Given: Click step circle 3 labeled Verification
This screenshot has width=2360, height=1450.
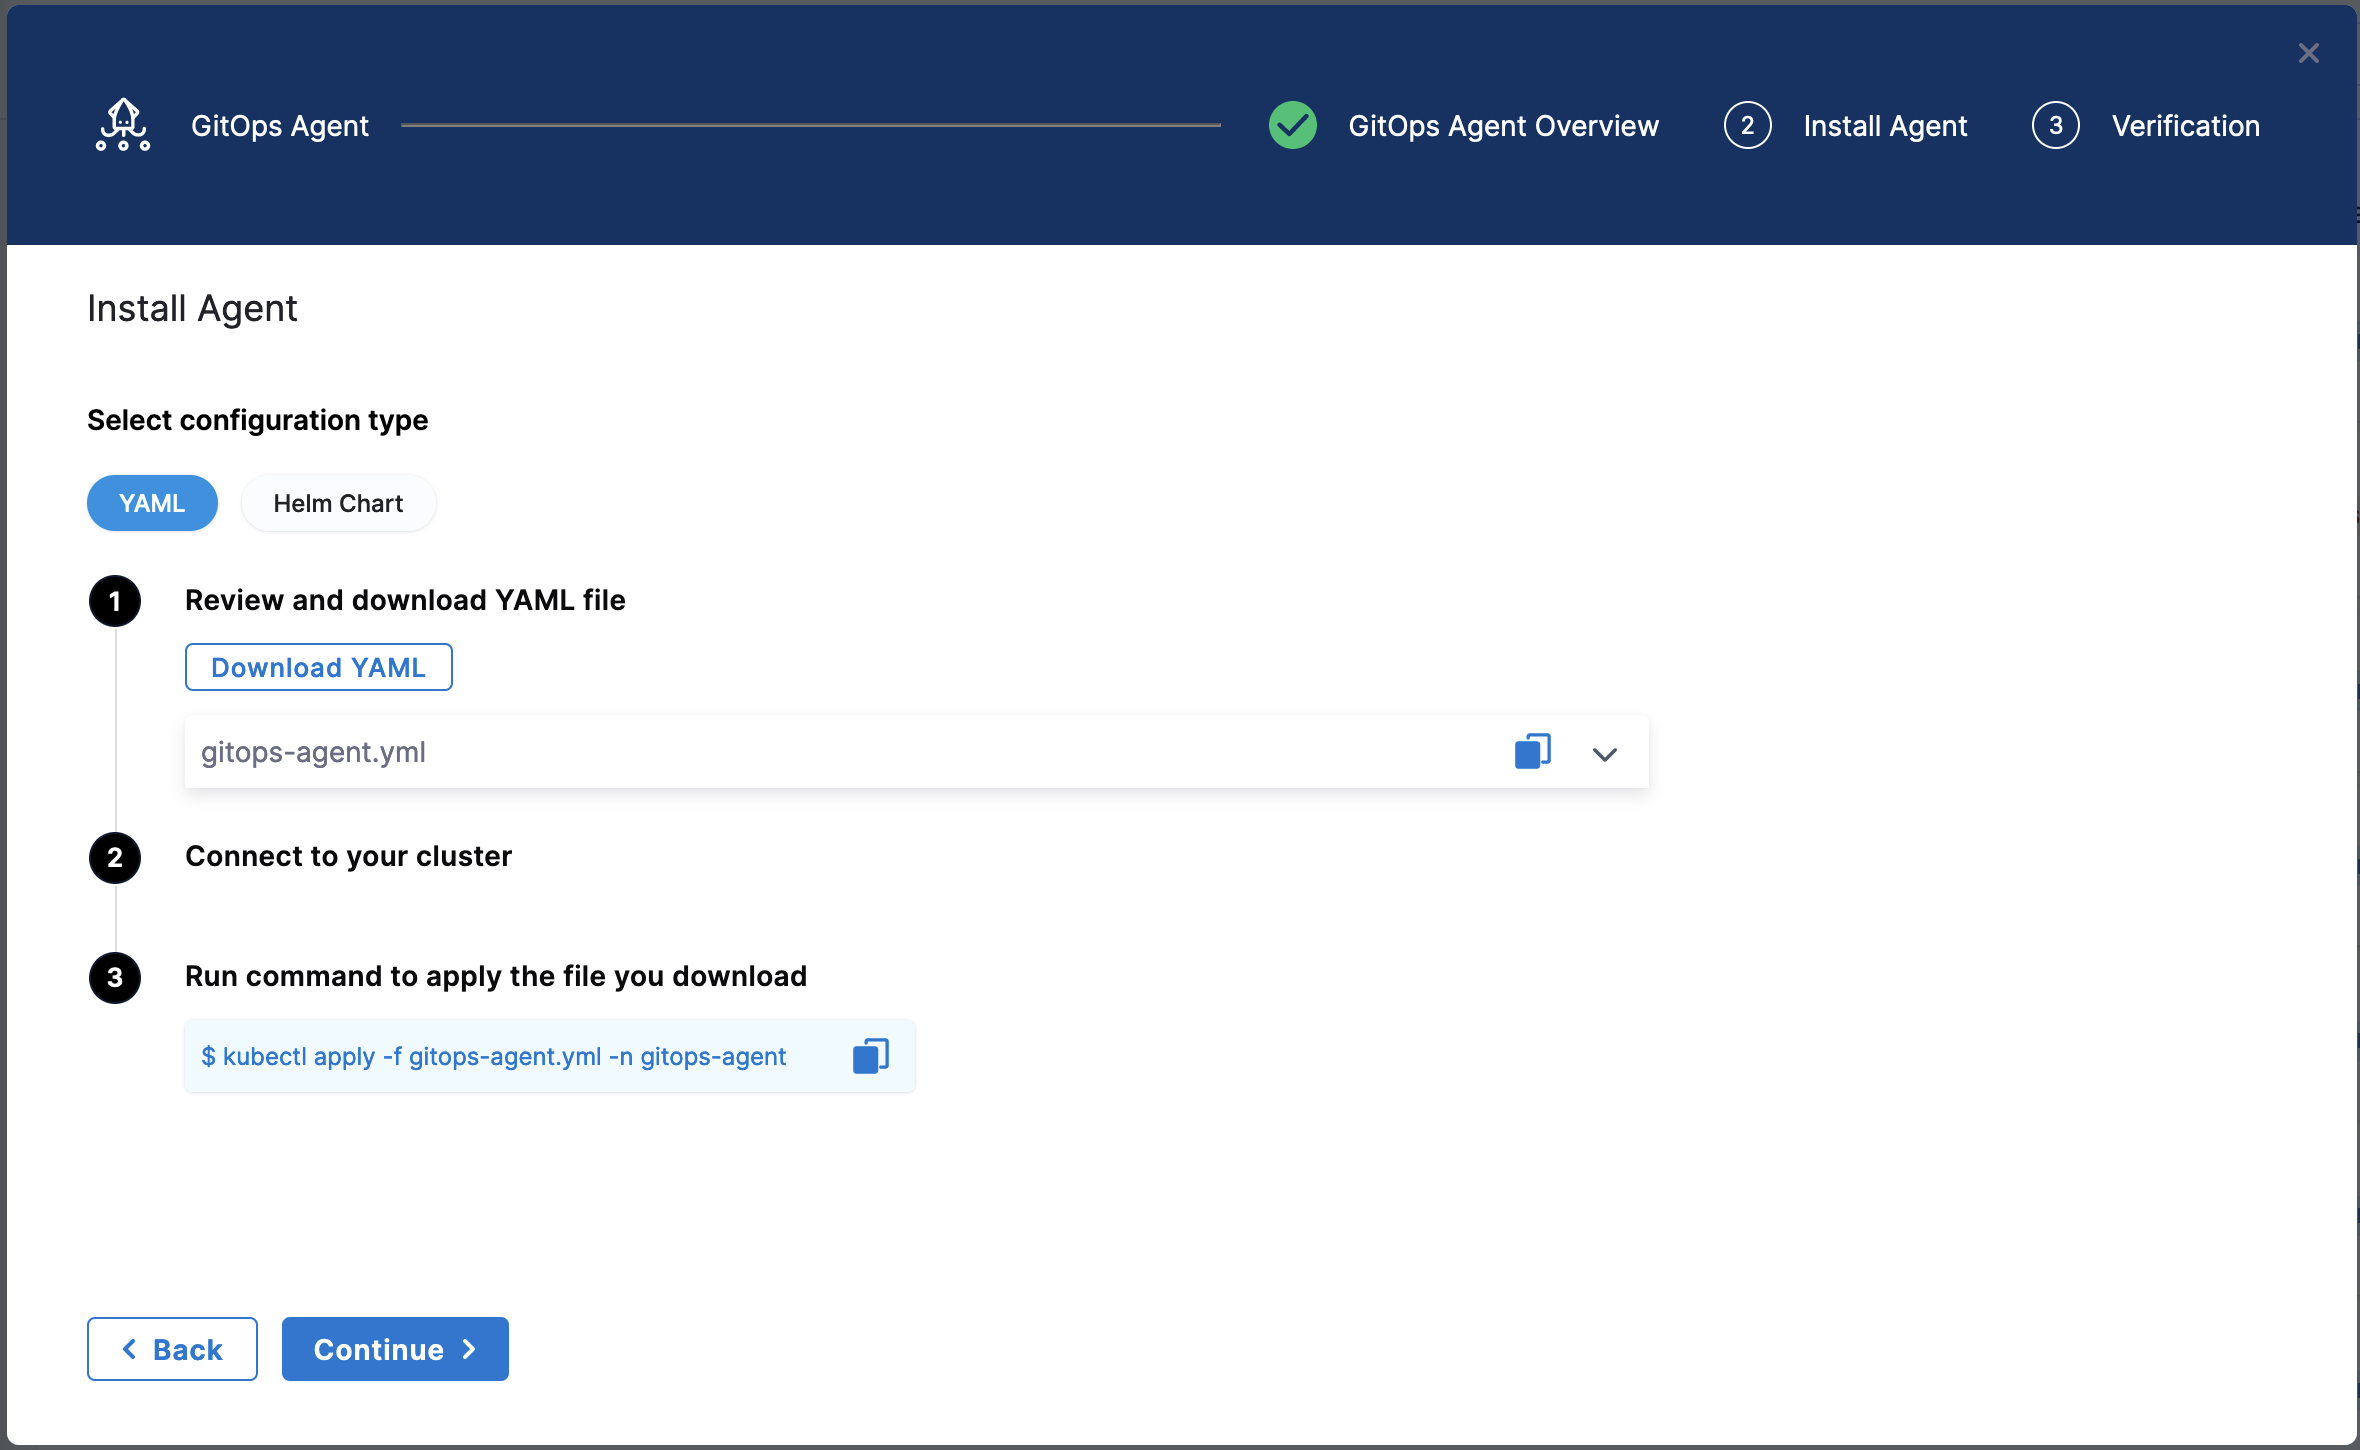Looking at the screenshot, I should [2055, 124].
